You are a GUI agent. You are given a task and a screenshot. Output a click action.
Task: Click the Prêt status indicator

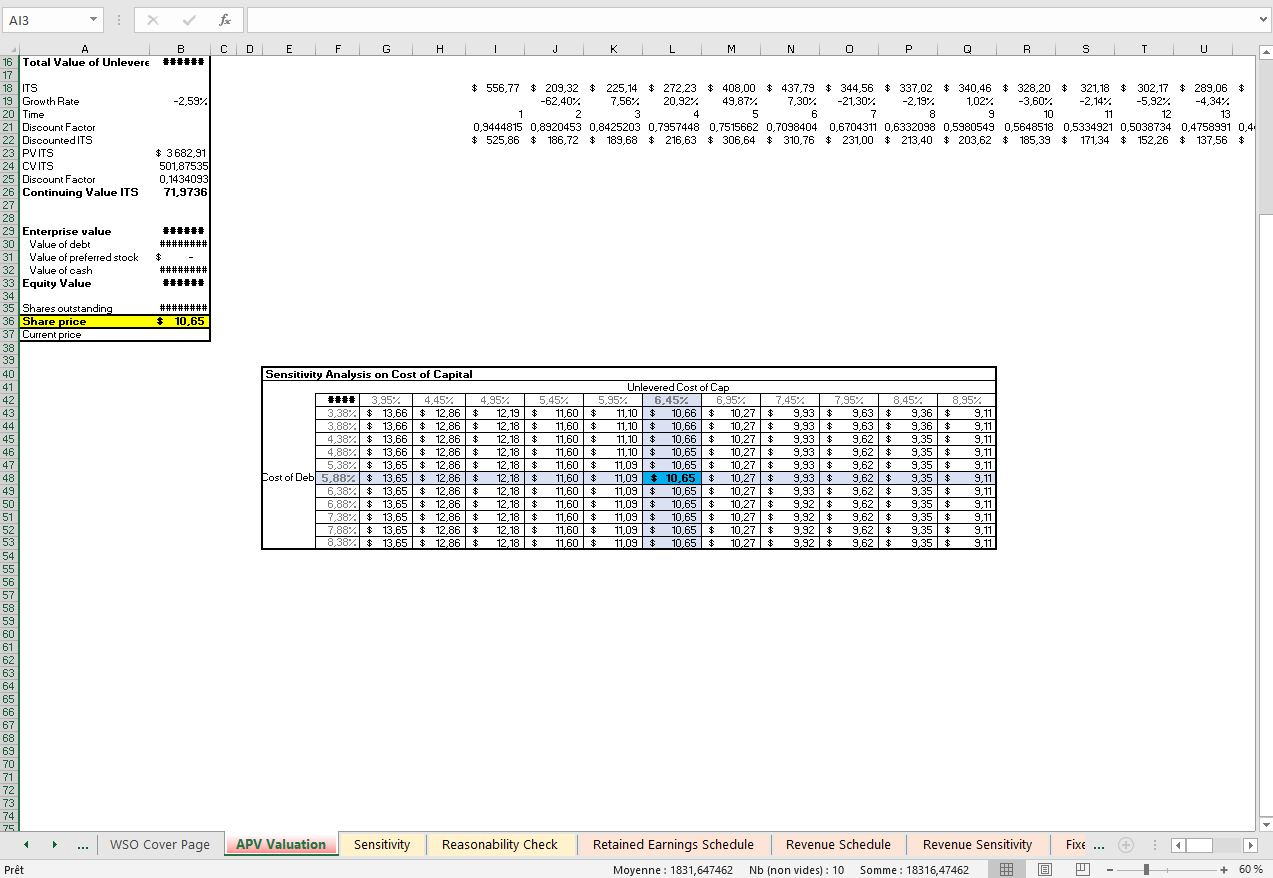[15, 870]
